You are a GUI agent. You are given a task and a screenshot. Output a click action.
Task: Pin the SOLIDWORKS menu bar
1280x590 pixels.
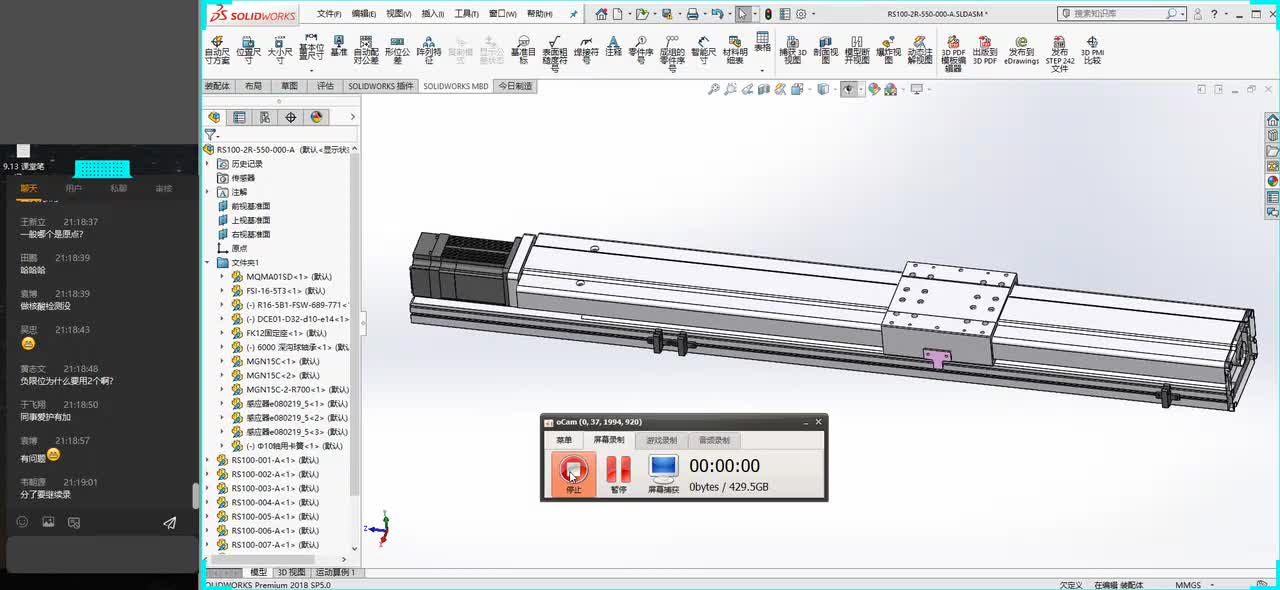(x=573, y=14)
